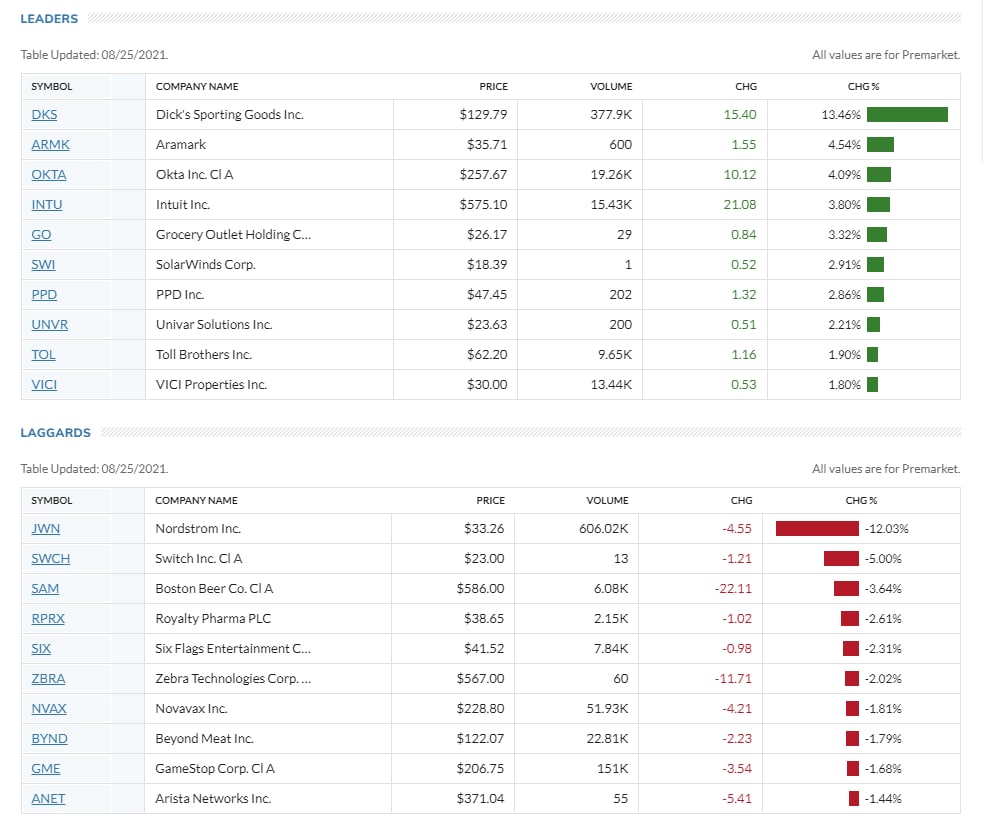
Task: Select the Aramark company name cell
Action: click(181, 145)
